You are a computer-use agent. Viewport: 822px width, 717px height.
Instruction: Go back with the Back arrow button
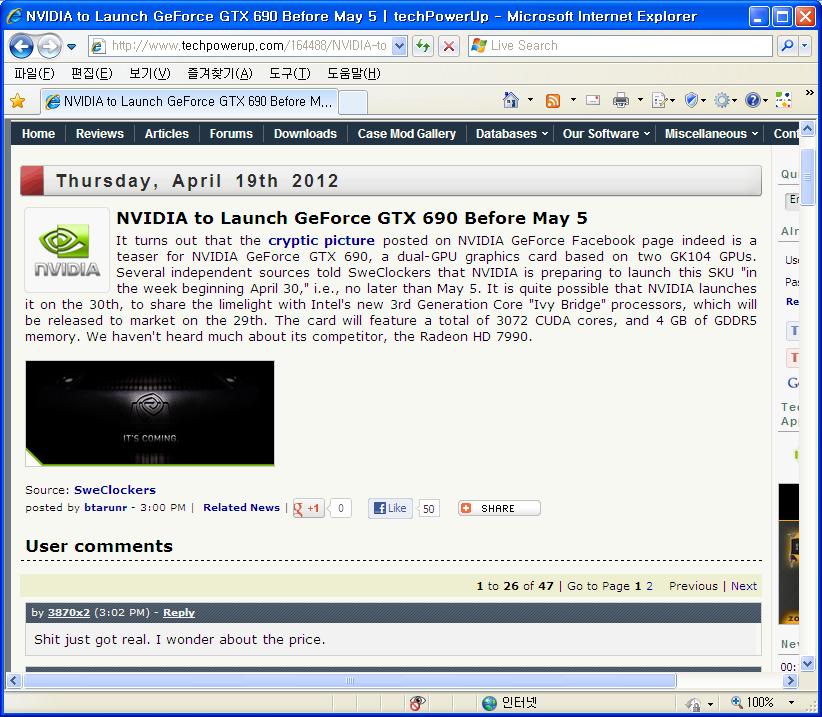21,46
